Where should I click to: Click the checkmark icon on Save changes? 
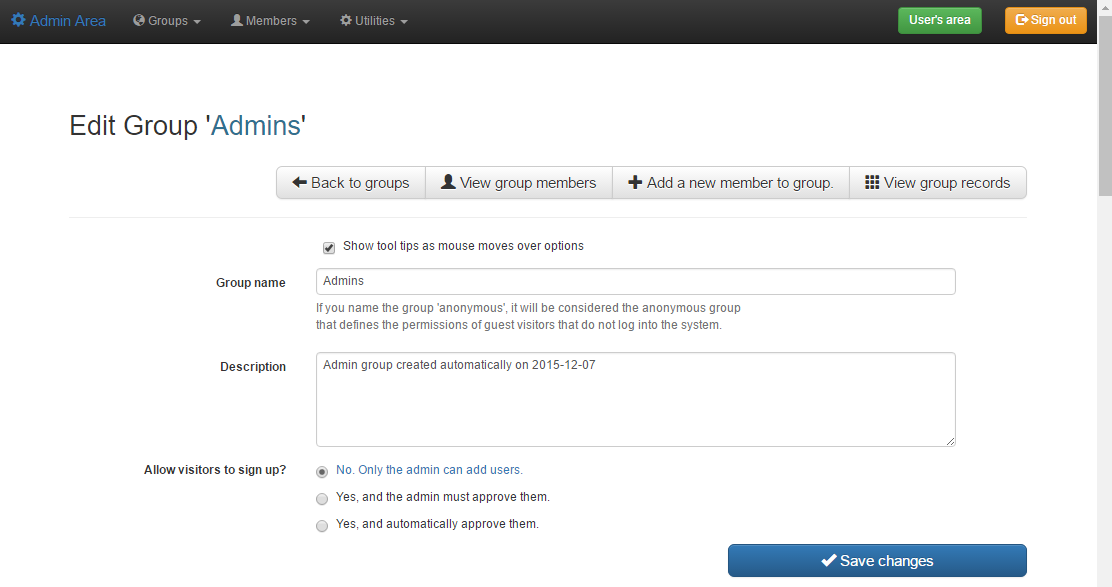(829, 560)
